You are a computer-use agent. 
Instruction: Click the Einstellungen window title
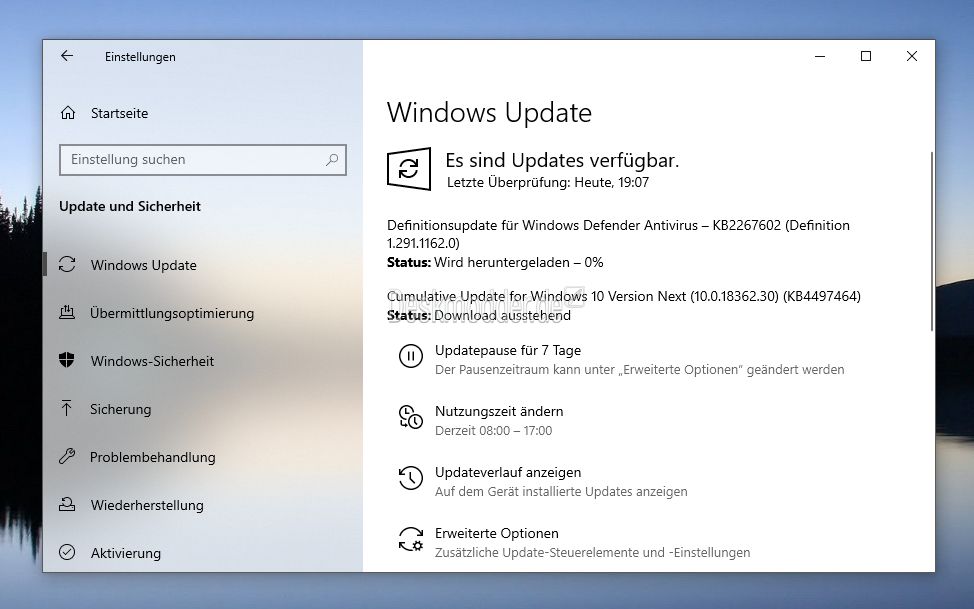click(140, 57)
